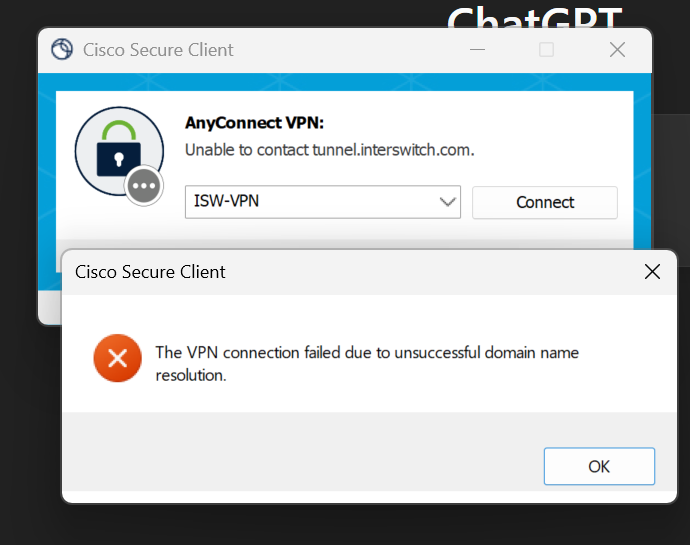This screenshot has width=690, height=545.
Task: Click the Cisco Secure Client logo in title bar
Action: coord(62,50)
